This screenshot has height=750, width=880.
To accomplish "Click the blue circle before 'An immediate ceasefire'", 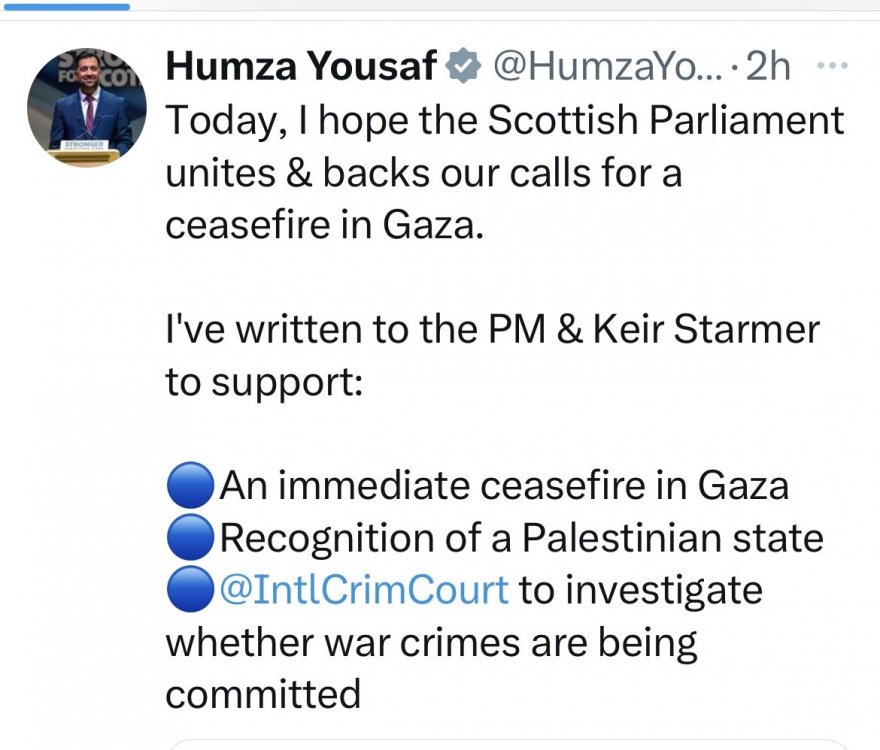I will (x=191, y=486).
